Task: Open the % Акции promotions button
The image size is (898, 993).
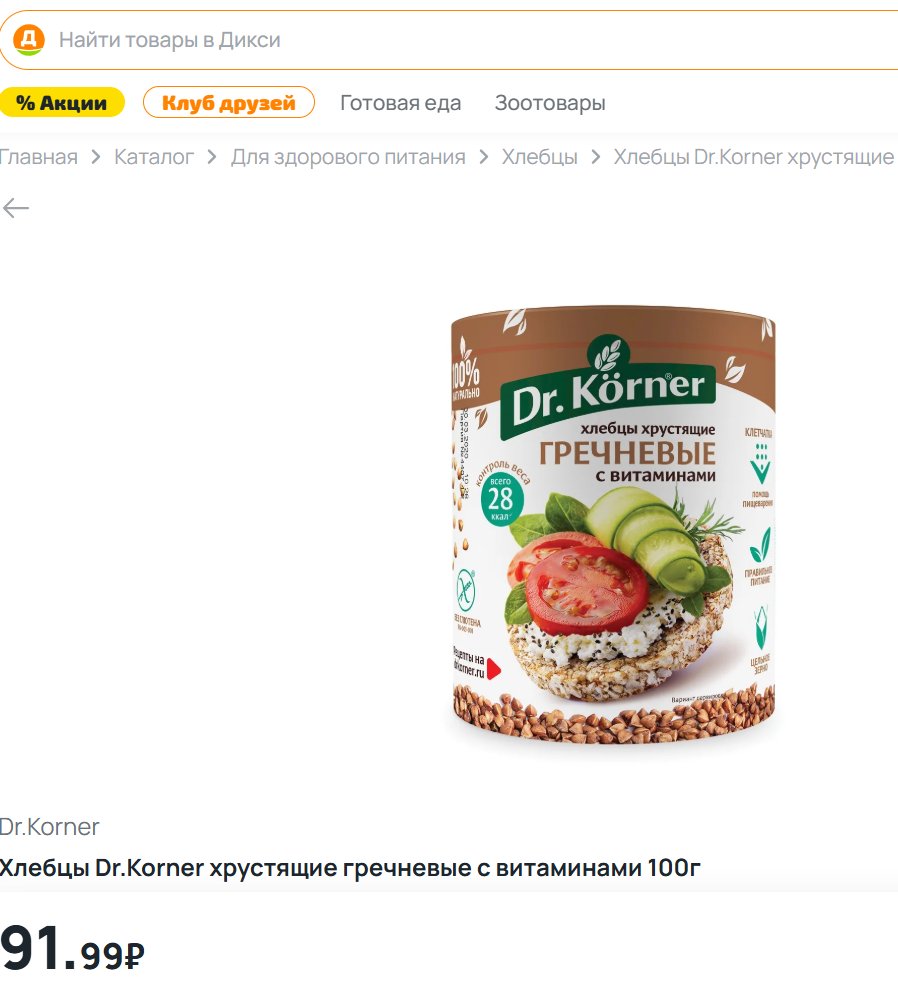Action: point(62,103)
